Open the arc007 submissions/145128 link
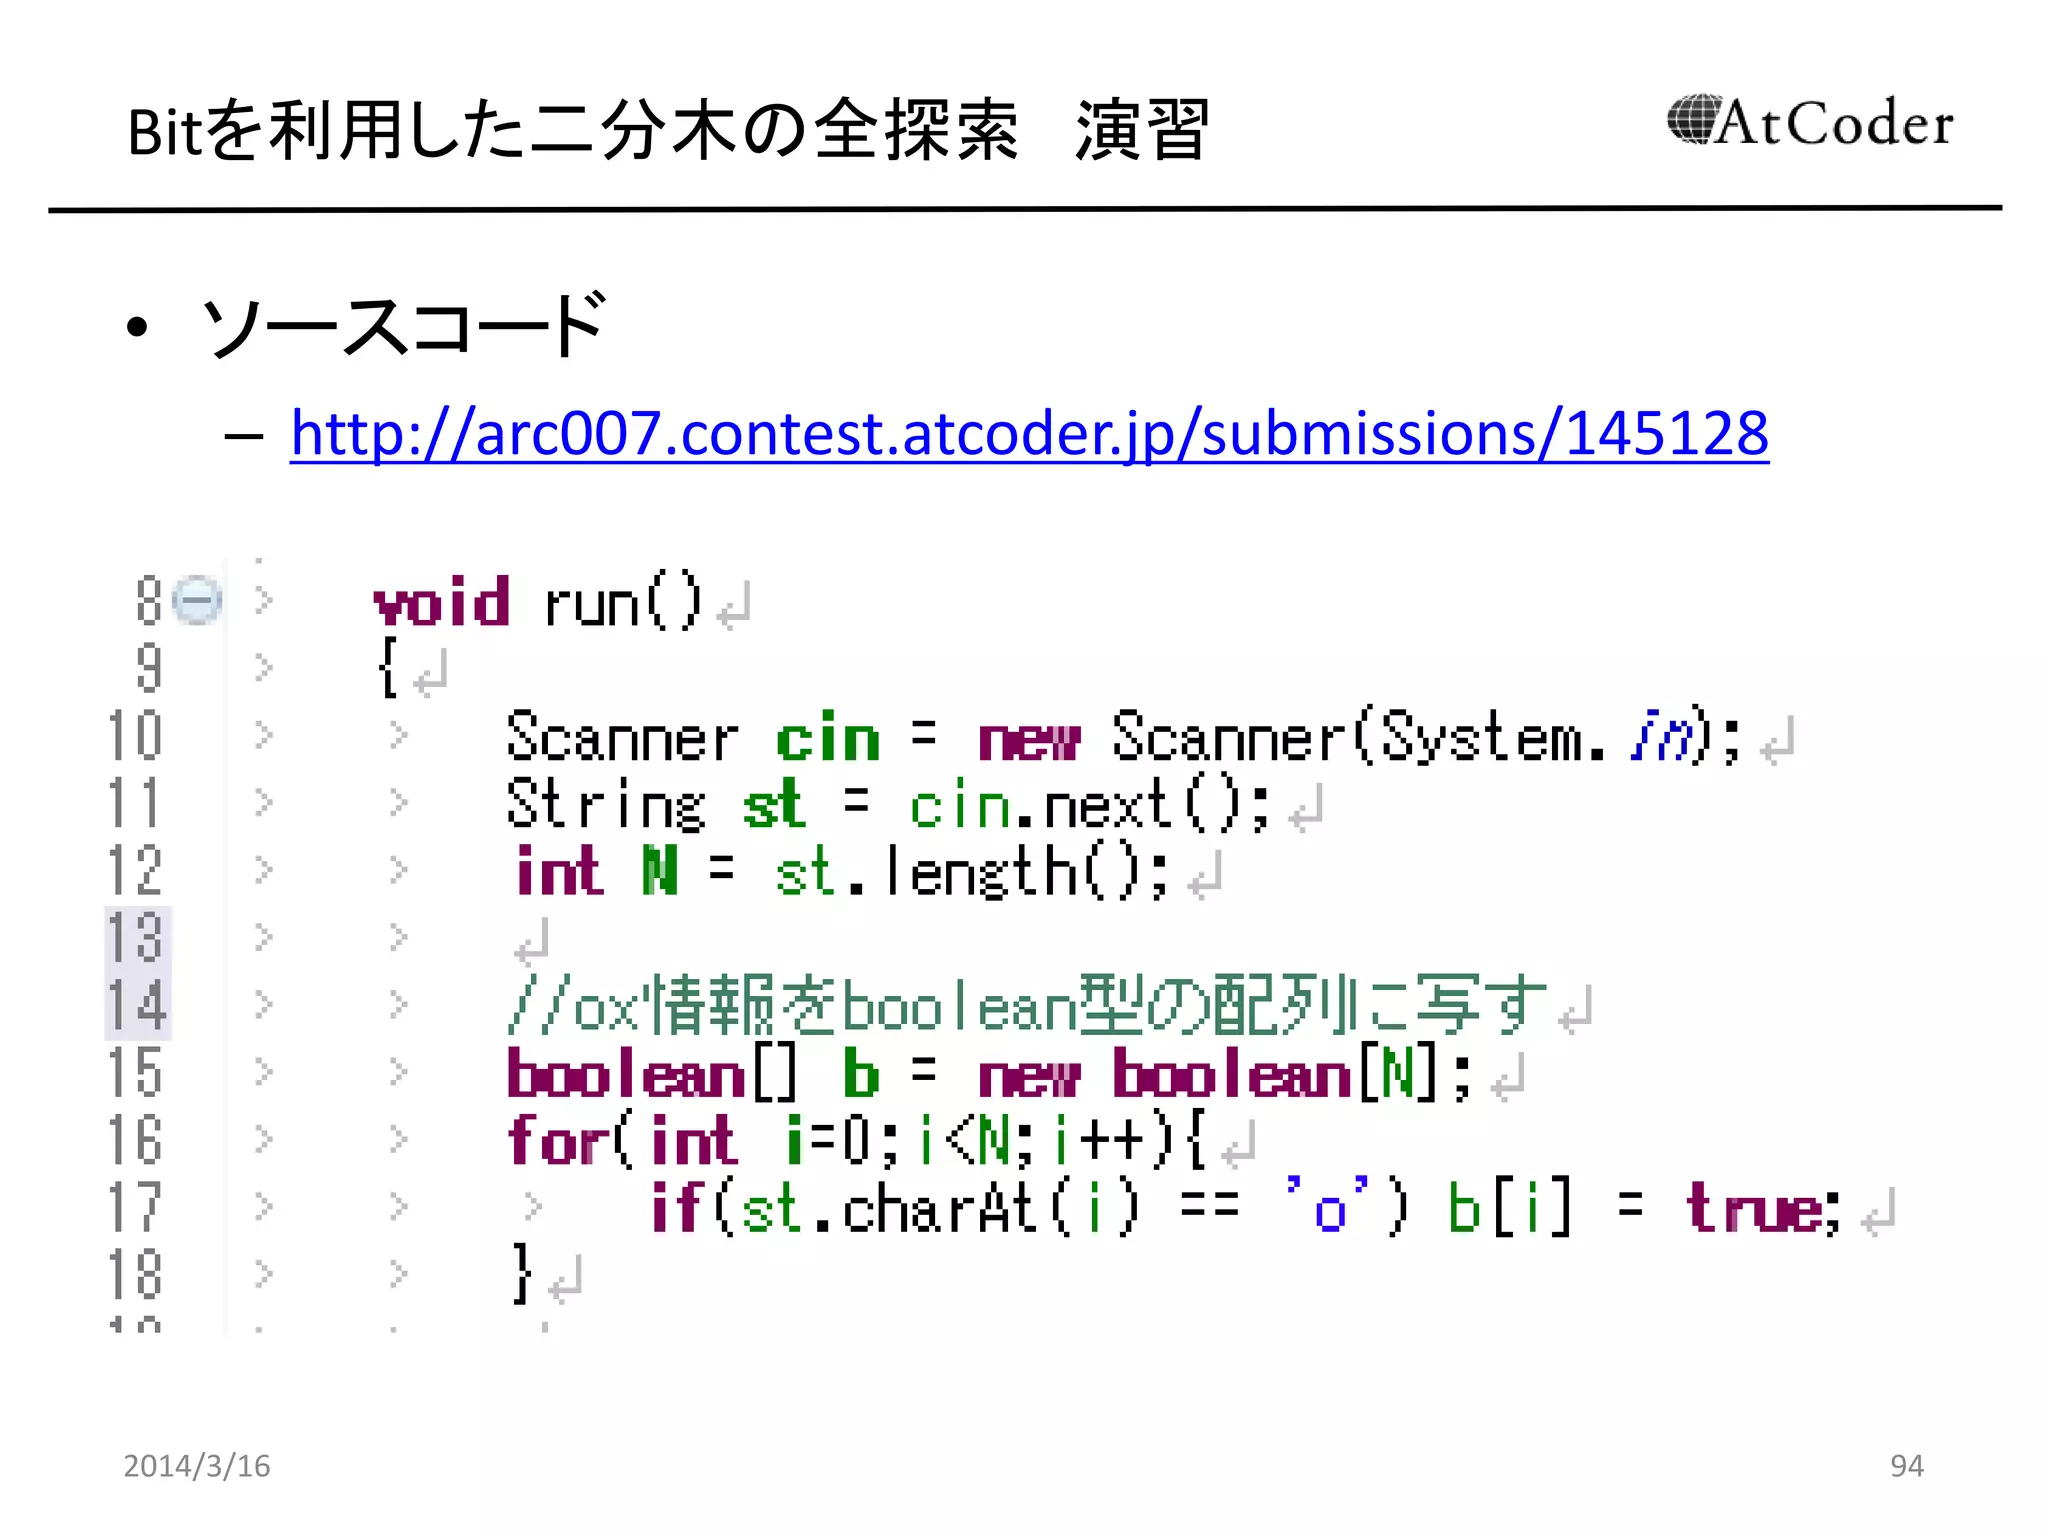The width and height of the screenshot is (2048, 1536). (1029, 434)
